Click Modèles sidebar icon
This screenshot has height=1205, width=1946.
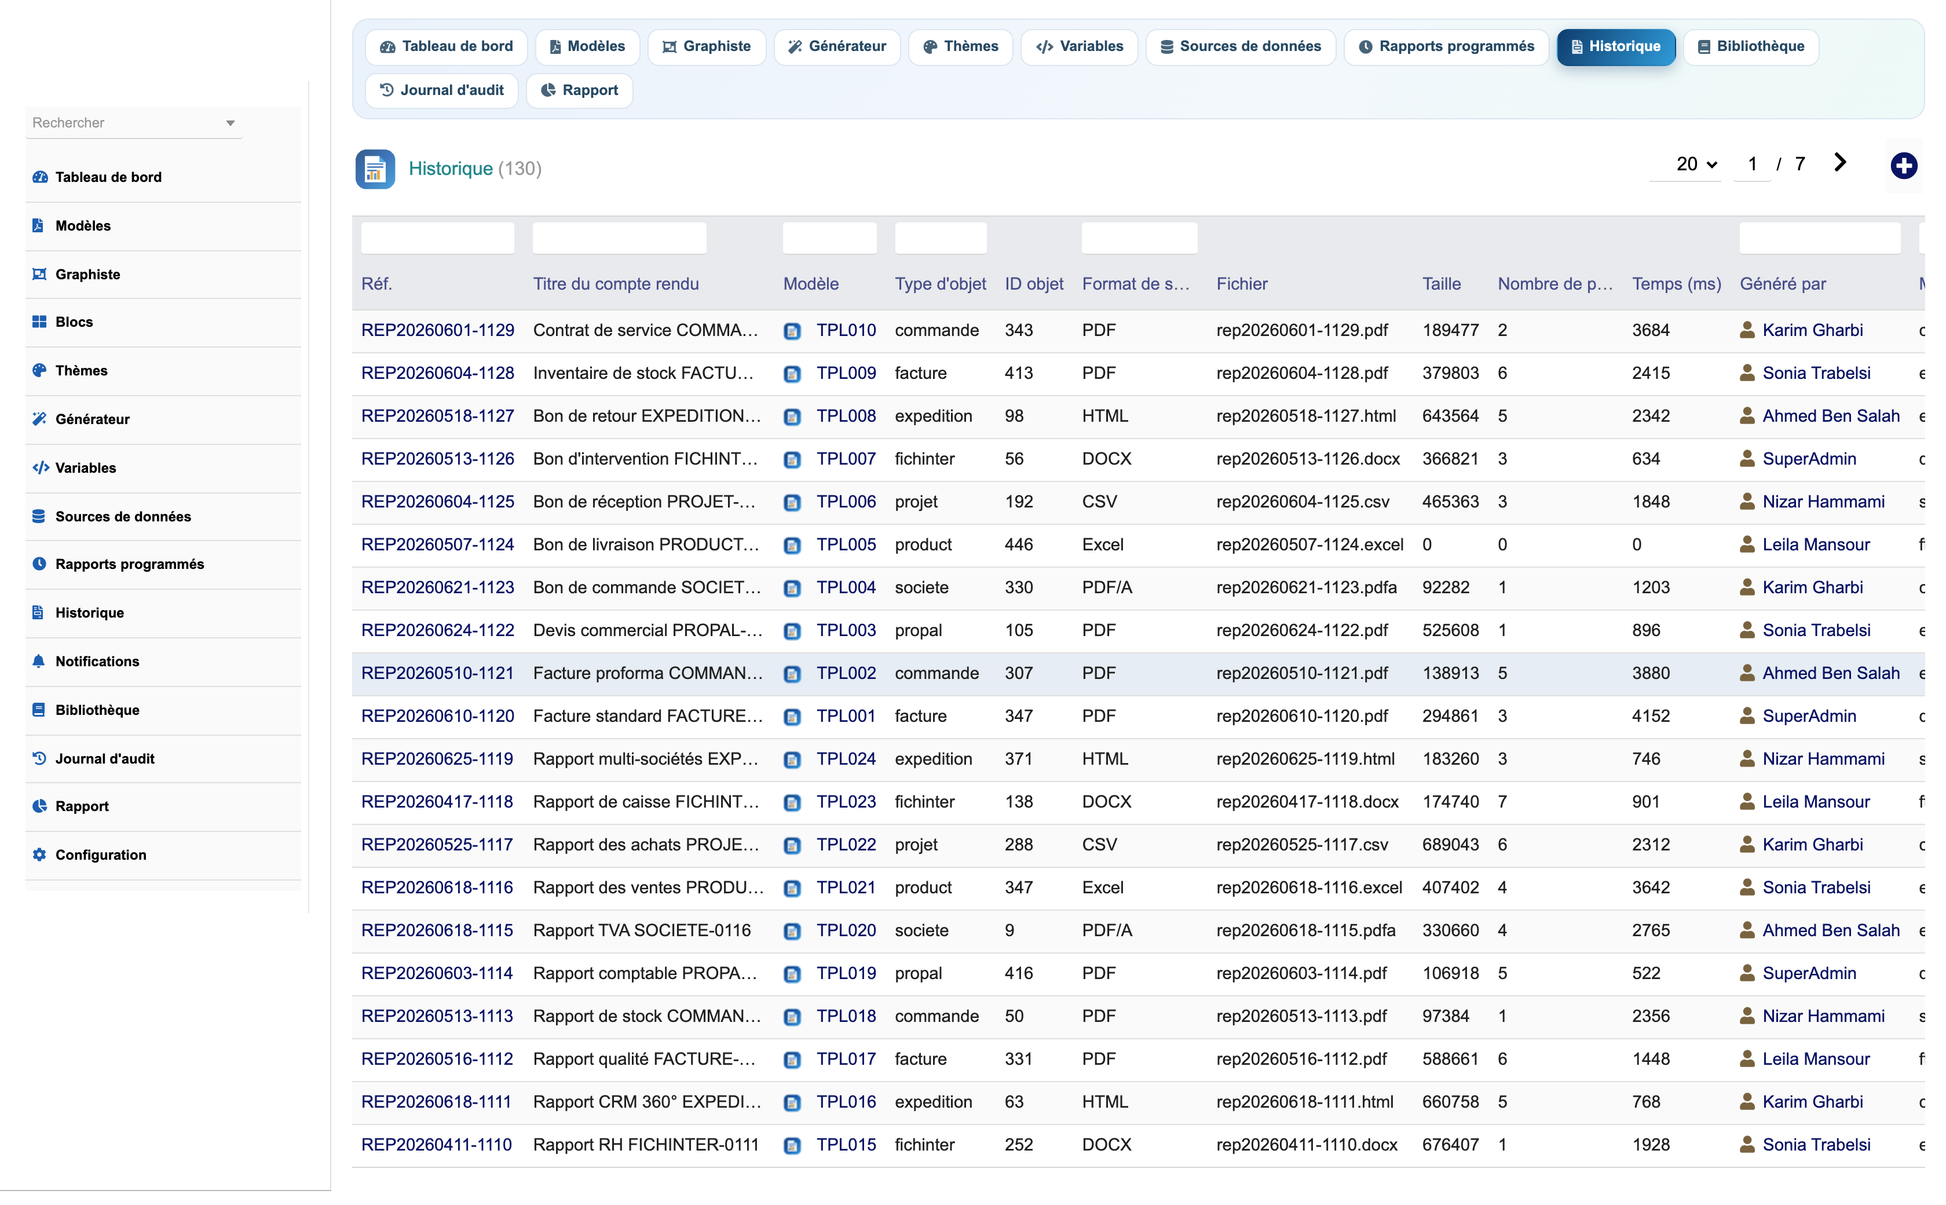38,226
